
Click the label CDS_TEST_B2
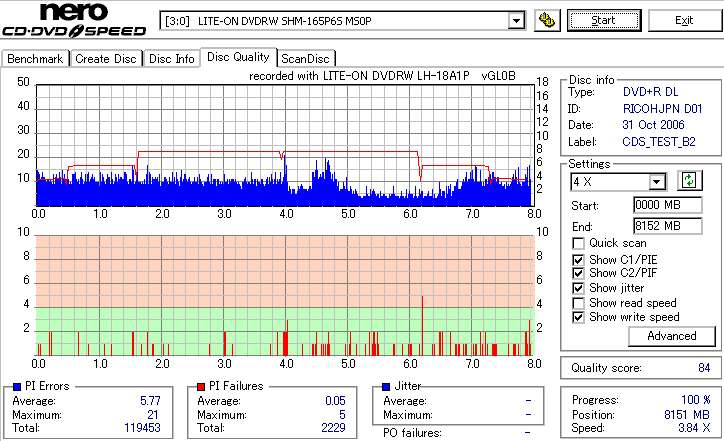click(x=659, y=142)
